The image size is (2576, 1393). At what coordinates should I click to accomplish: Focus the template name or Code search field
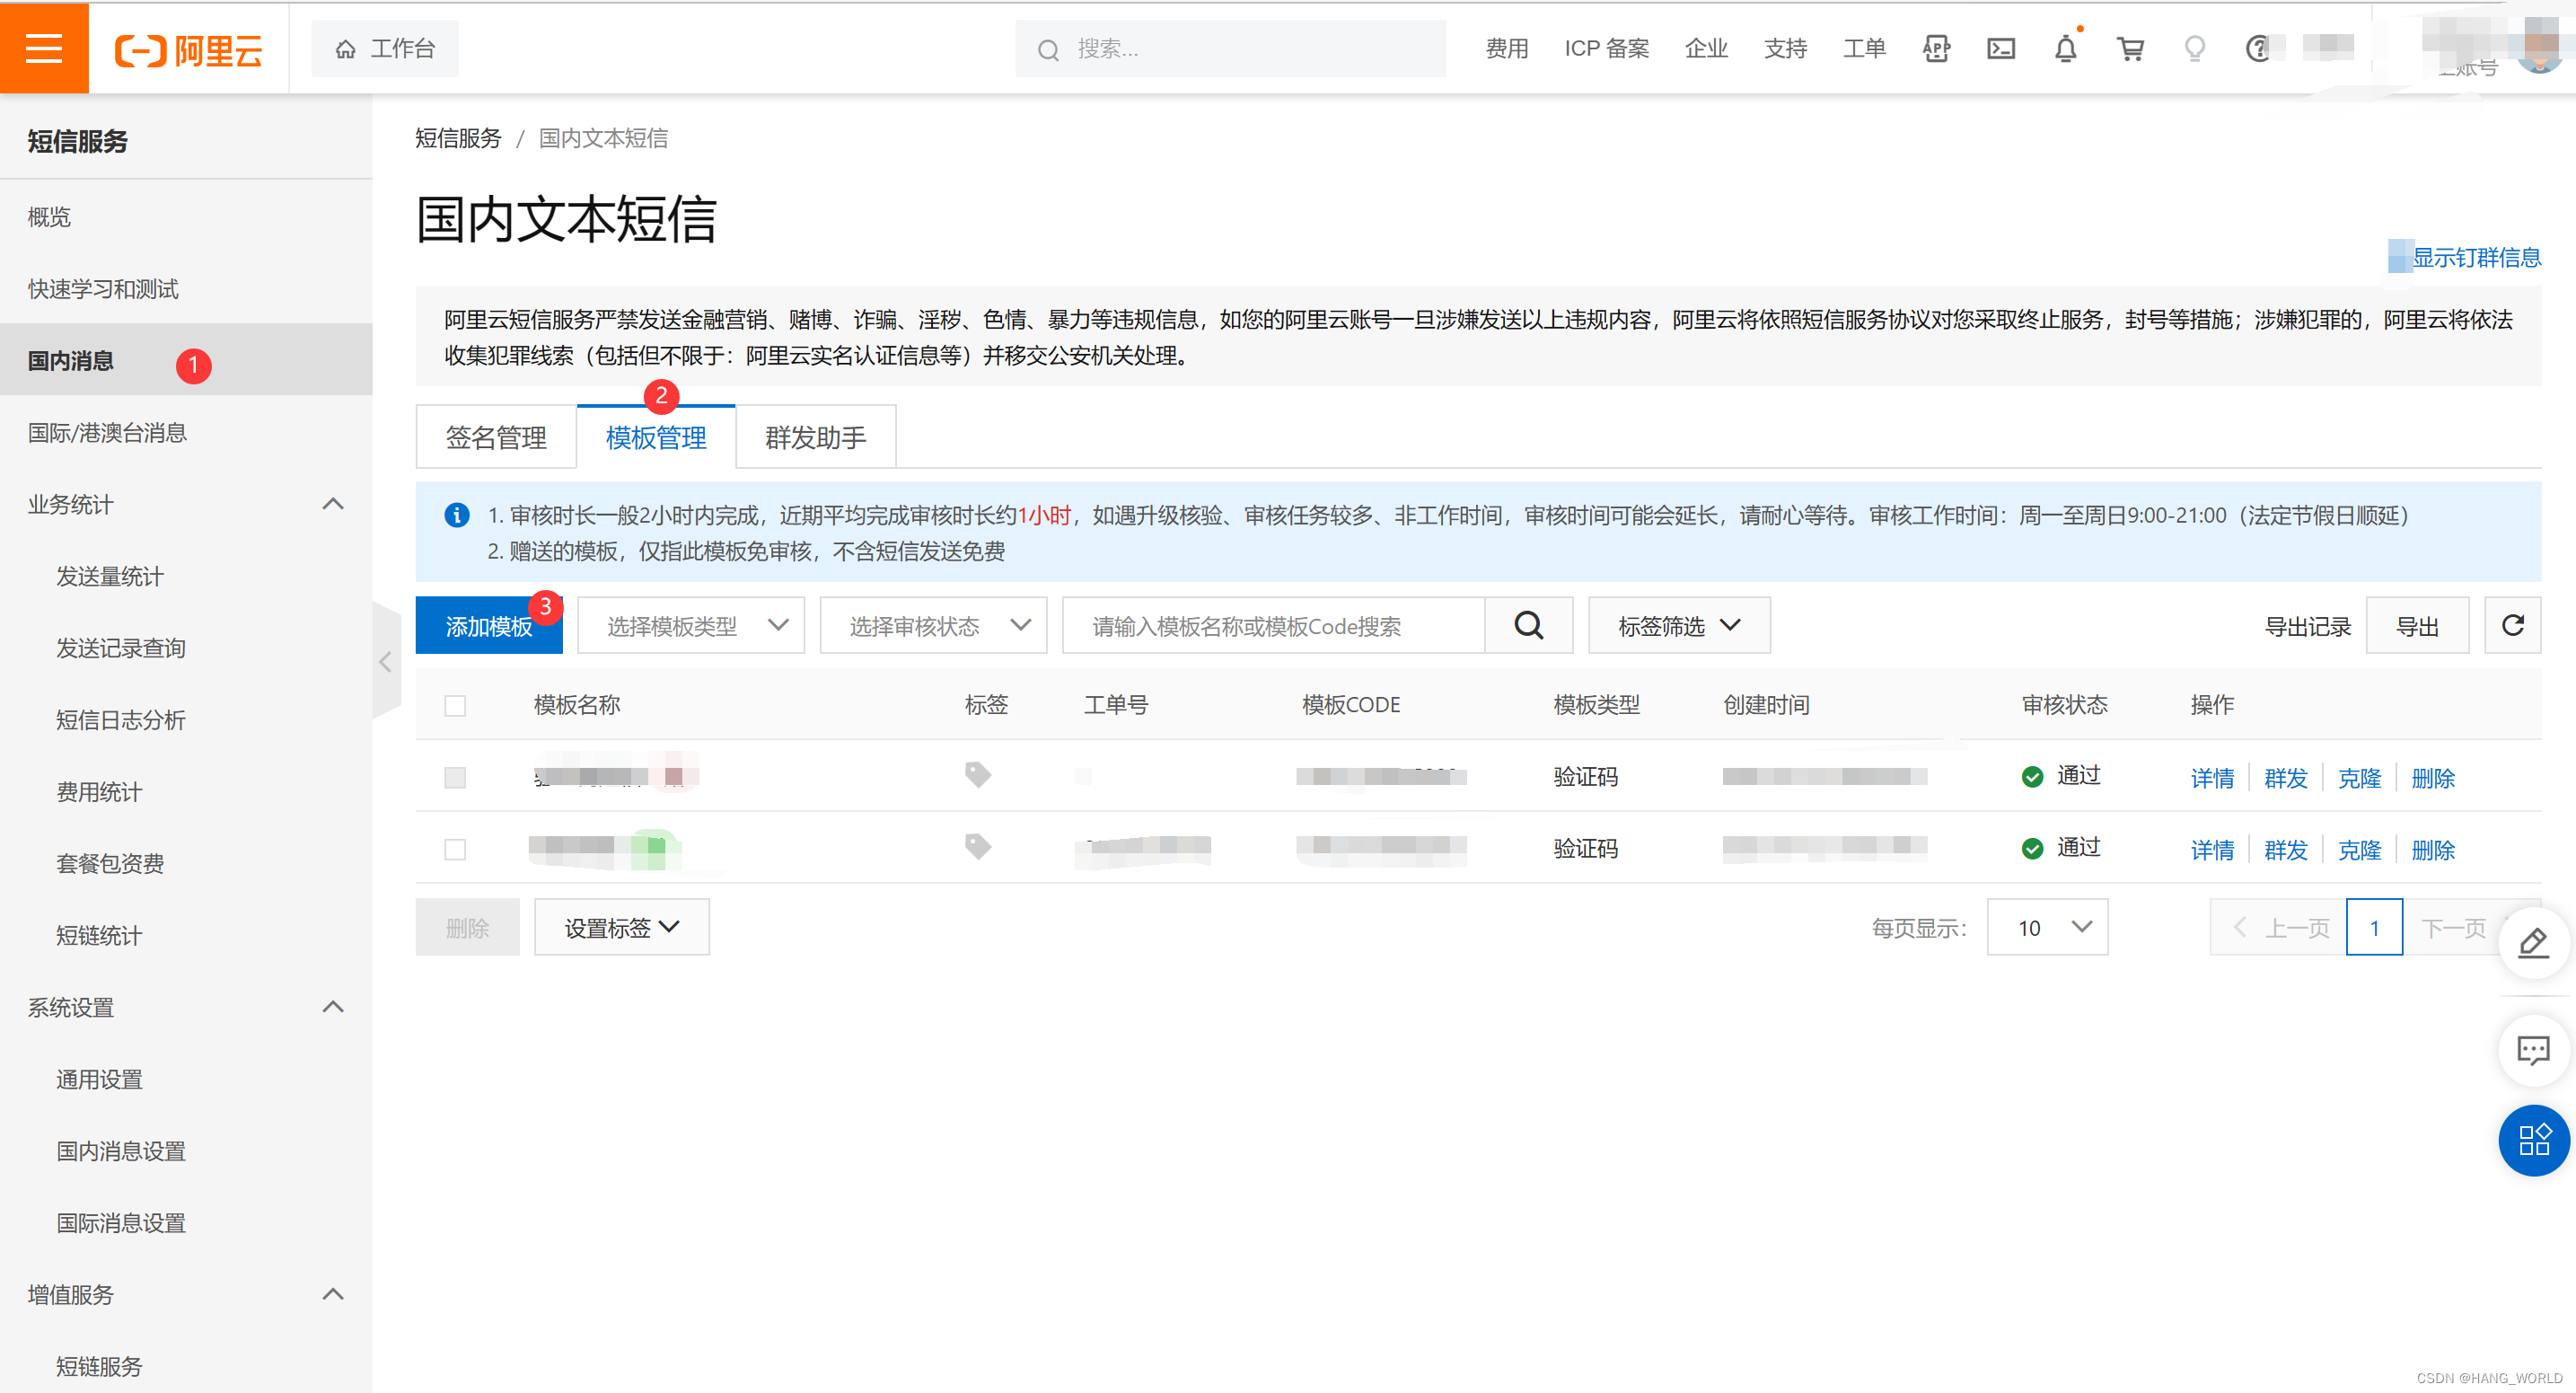coord(1273,626)
